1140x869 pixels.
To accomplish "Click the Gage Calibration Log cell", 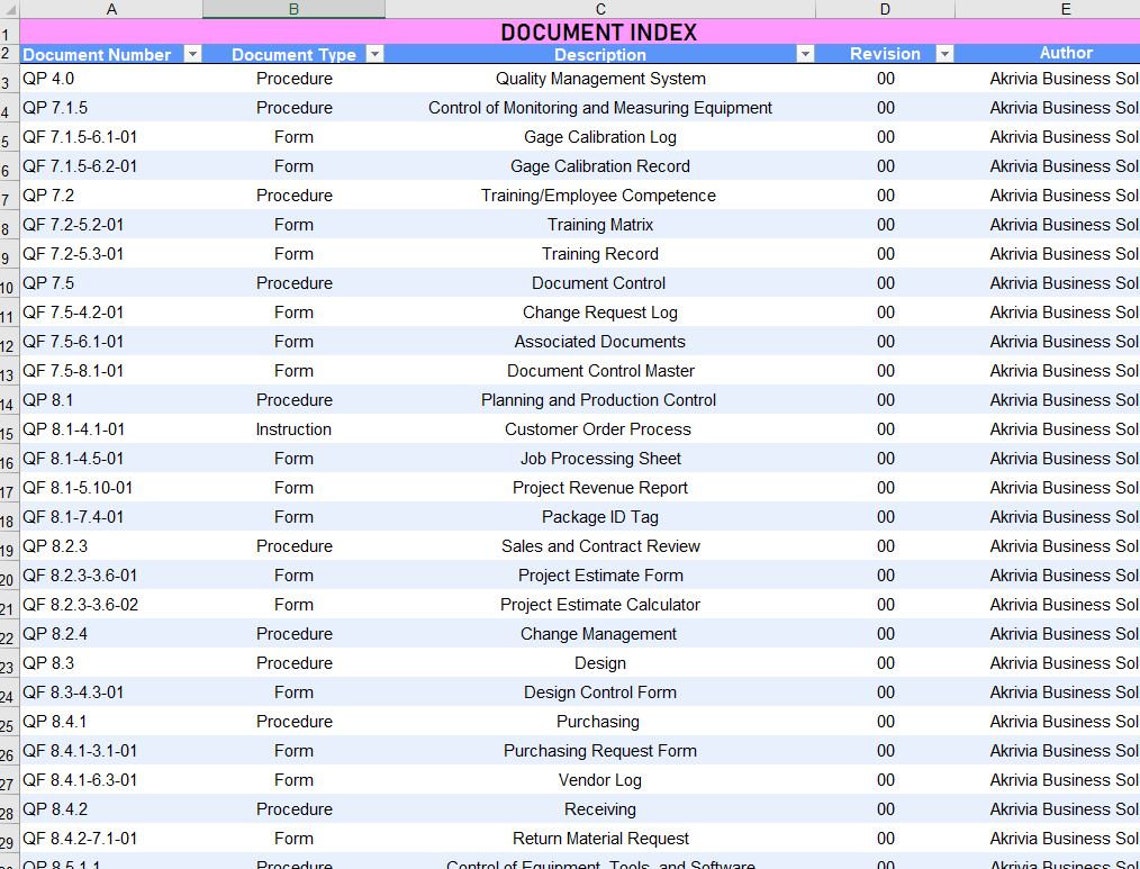I will [x=599, y=137].
